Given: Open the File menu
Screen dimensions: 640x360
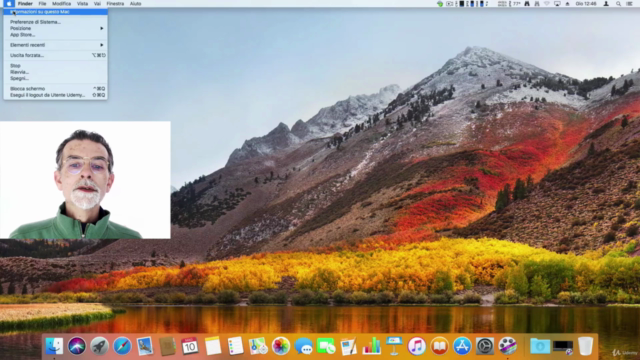Looking at the screenshot, I should 42,4.
